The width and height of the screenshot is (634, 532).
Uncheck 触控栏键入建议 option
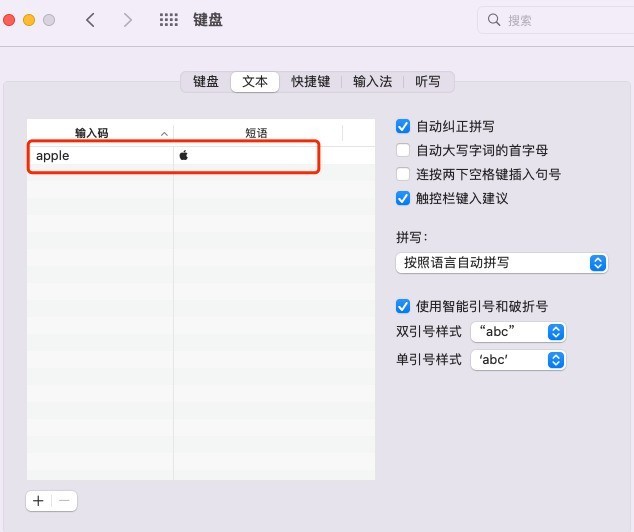[x=403, y=198]
